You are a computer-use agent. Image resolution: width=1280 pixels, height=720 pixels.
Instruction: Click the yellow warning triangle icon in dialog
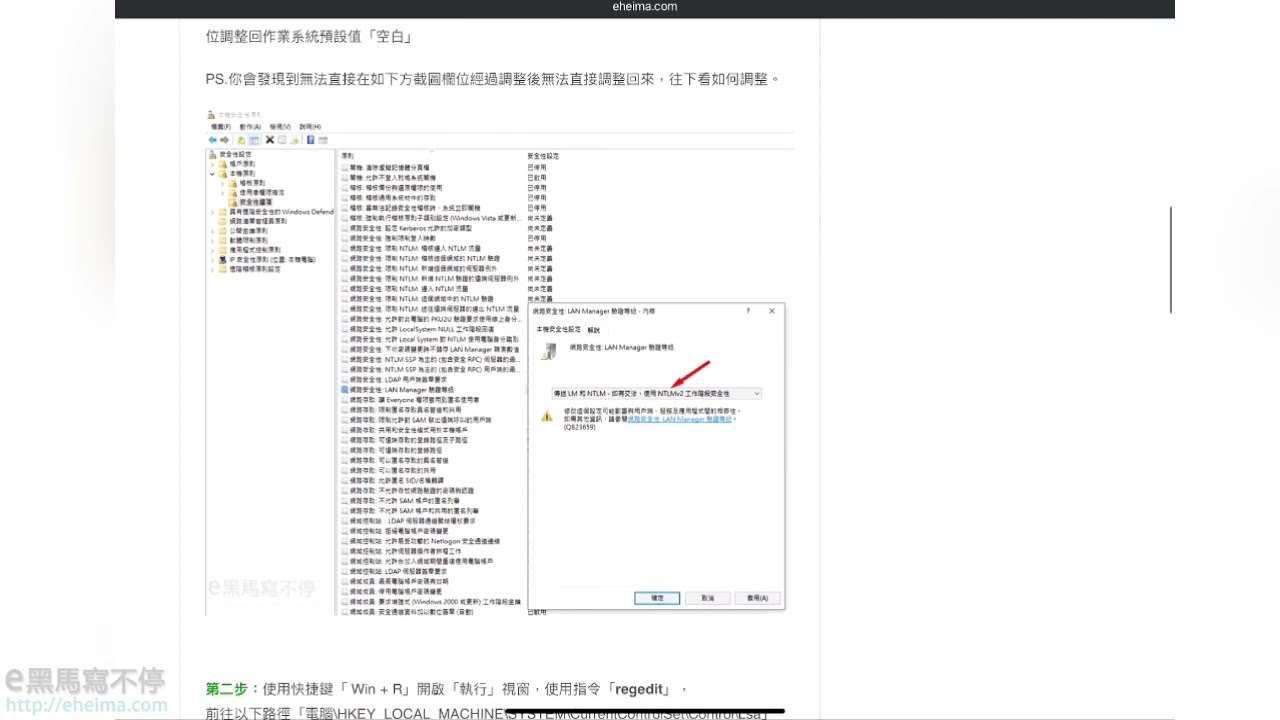[547, 416]
